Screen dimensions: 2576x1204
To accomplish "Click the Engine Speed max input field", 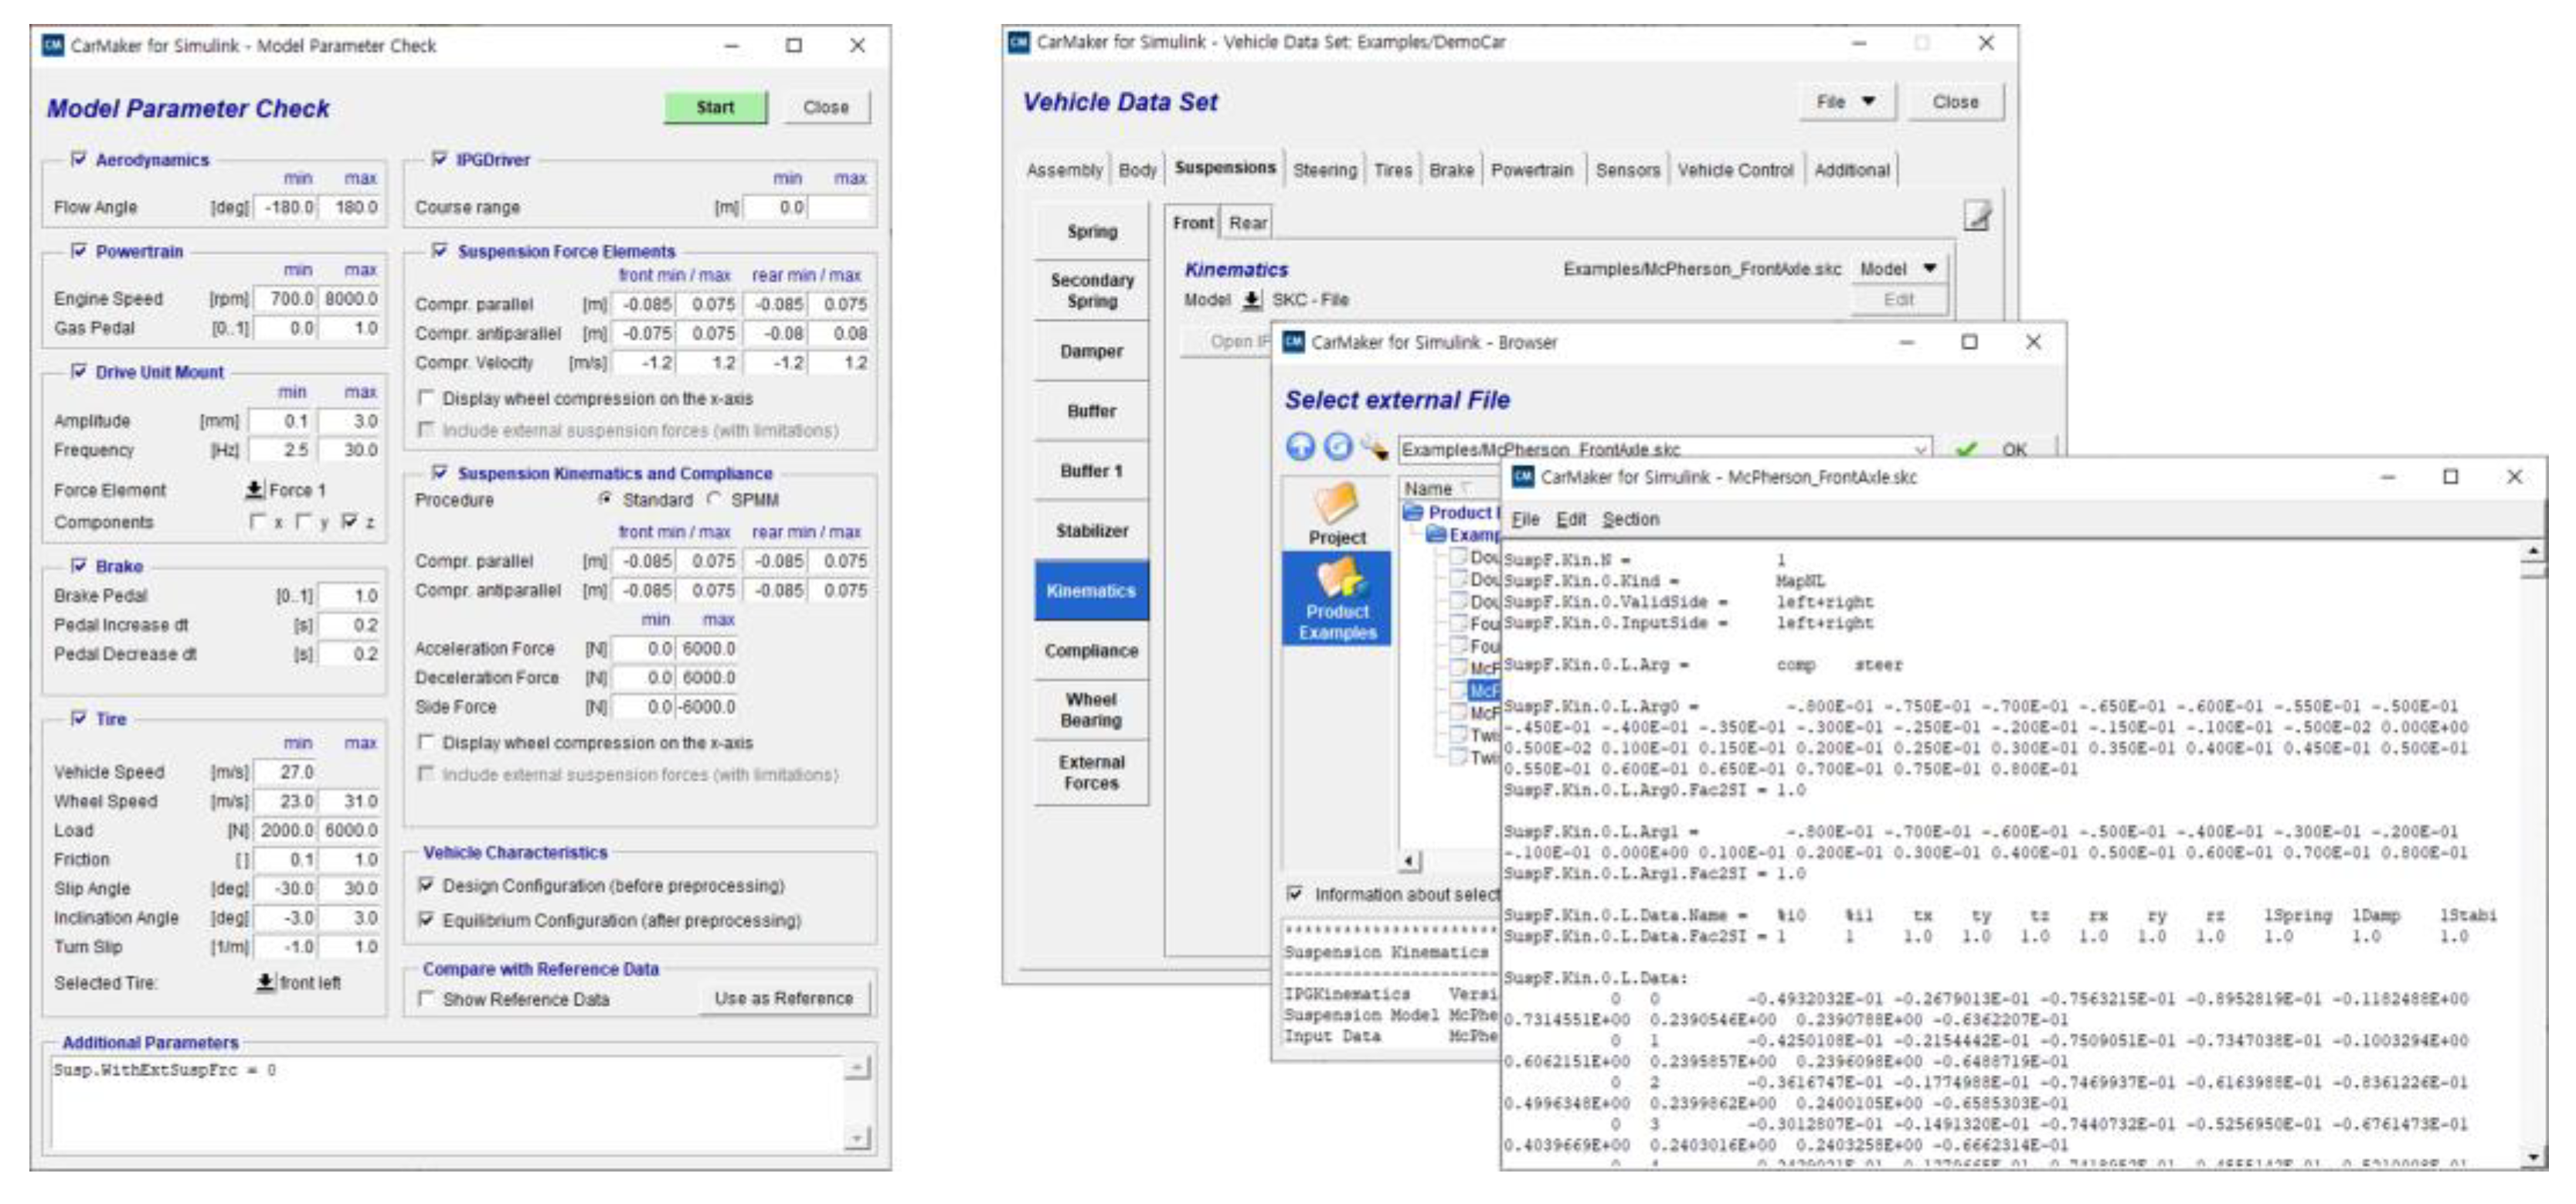I will point(350,299).
